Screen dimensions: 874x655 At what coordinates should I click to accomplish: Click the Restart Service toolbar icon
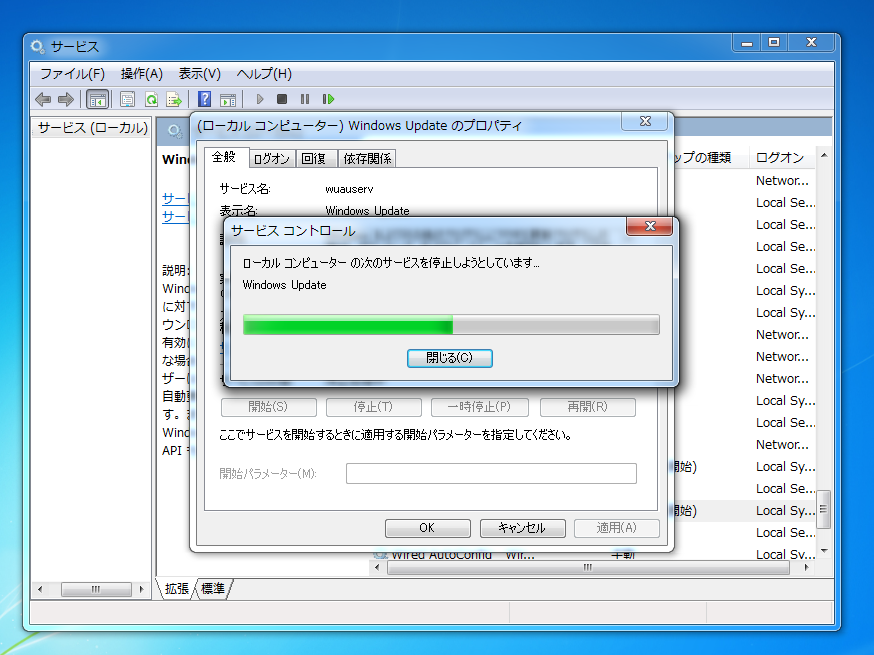coord(328,99)
